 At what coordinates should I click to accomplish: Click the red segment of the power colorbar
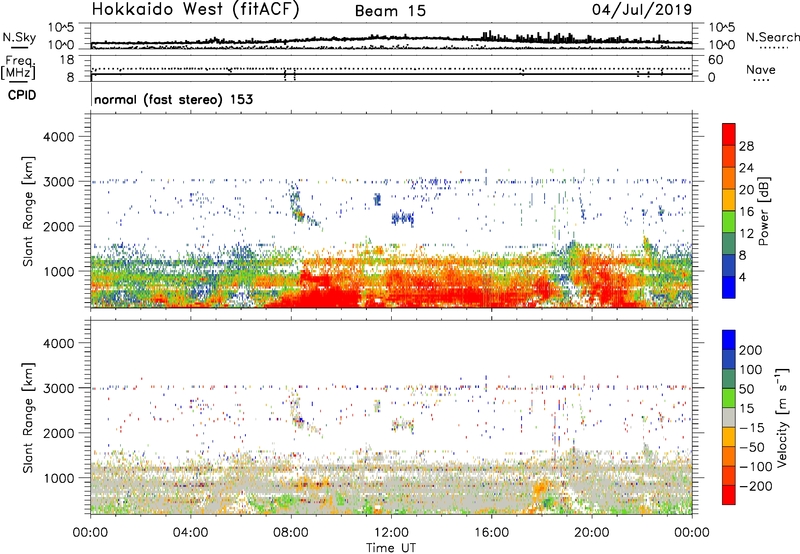[x=729, y=134]
